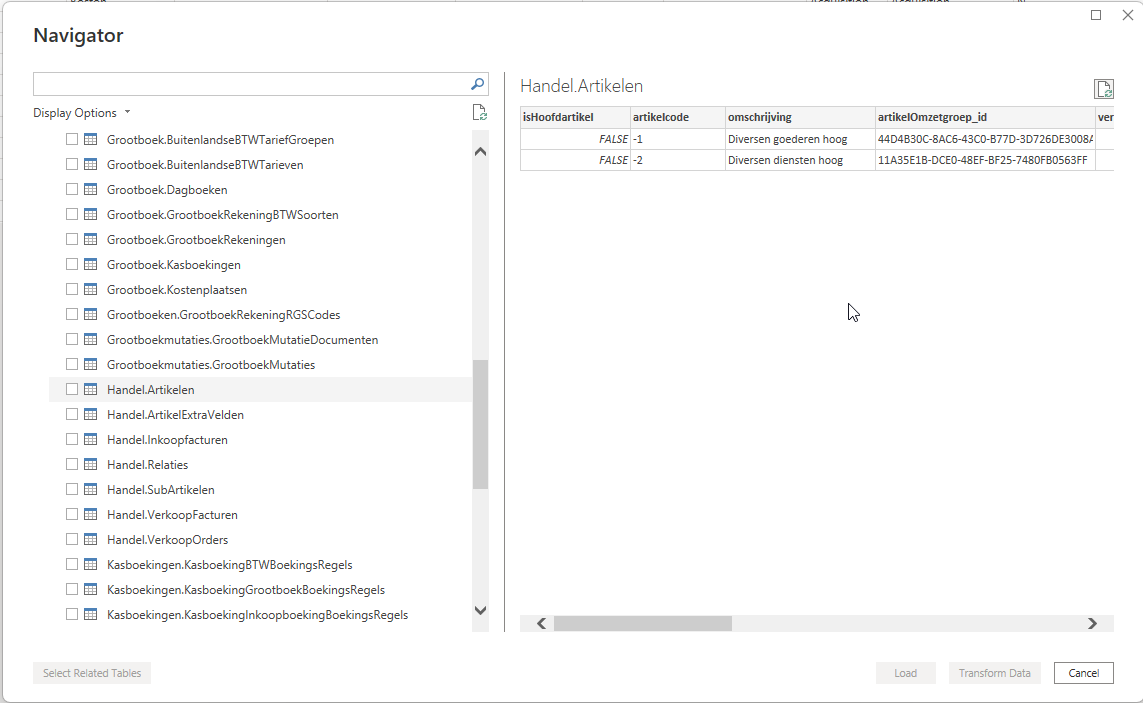The width and height of the screenshot is (1143, 703).
Task: Select Grootboekmutaties.GrootboekMutaties table entry
Action: 210,365
